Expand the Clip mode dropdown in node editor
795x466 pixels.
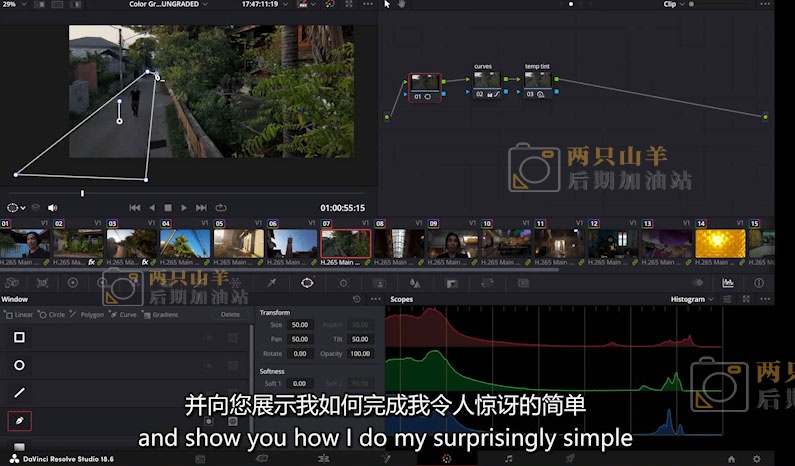(x=675, y=4)
